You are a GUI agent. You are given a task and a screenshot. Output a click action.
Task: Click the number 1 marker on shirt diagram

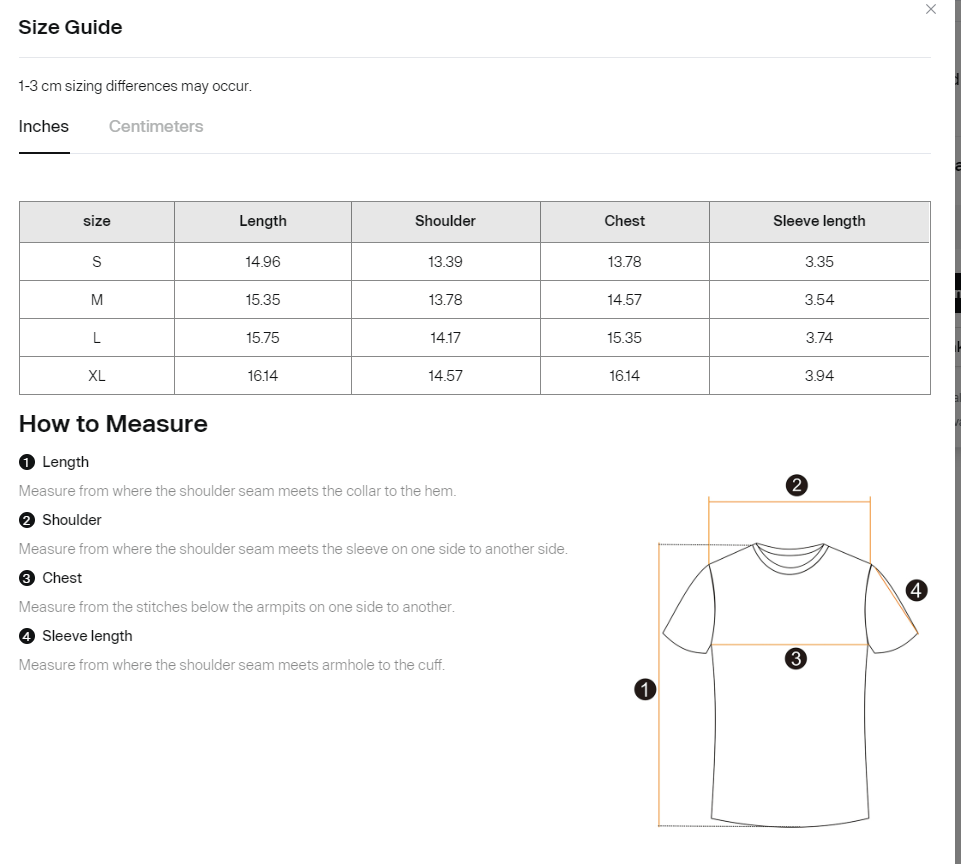pyautogui.click(x=645, y=689)
